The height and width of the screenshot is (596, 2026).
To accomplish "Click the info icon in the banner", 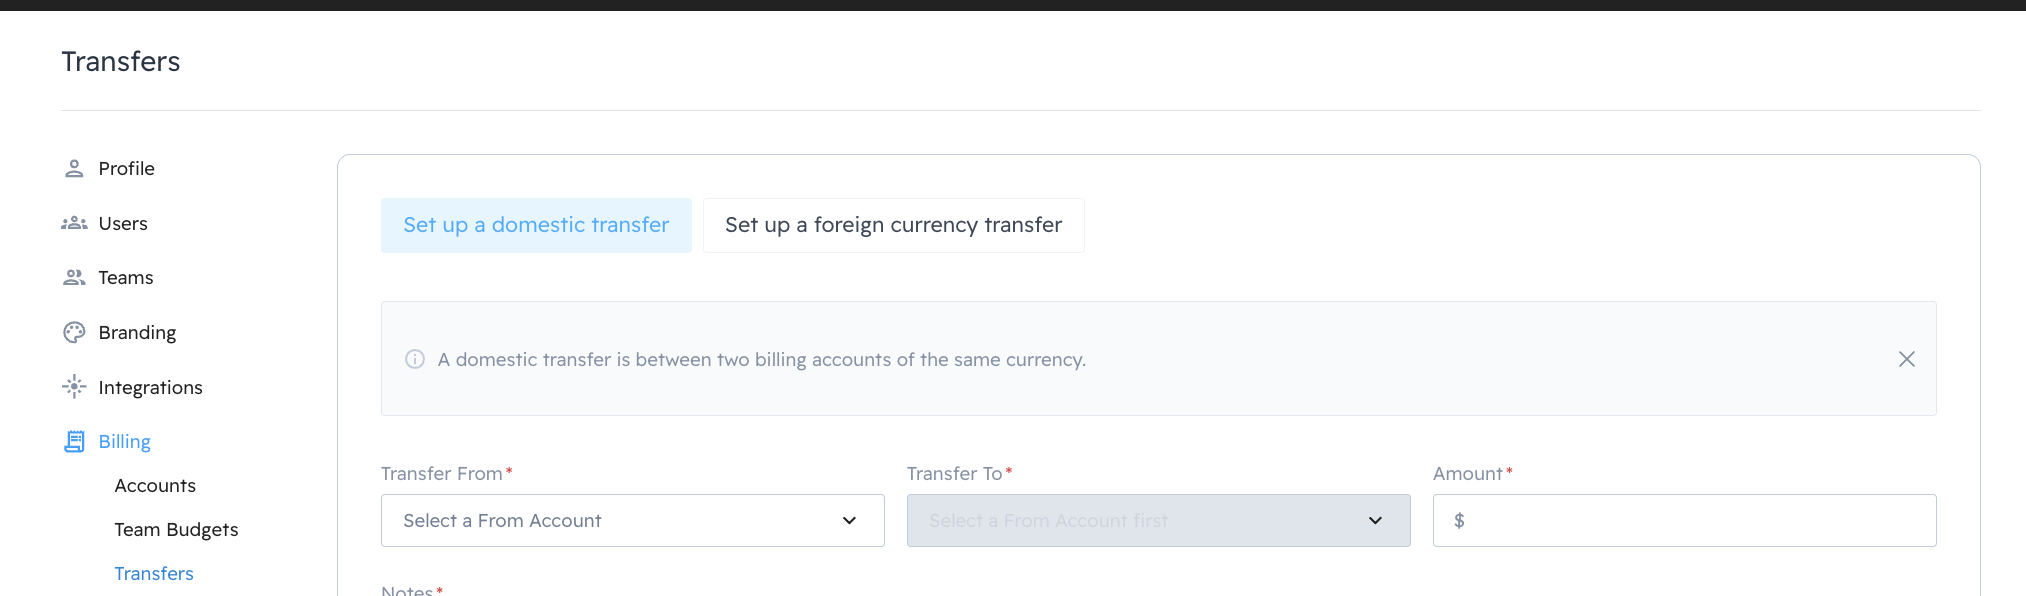I will pyautogui.click(x=415, y=359).
